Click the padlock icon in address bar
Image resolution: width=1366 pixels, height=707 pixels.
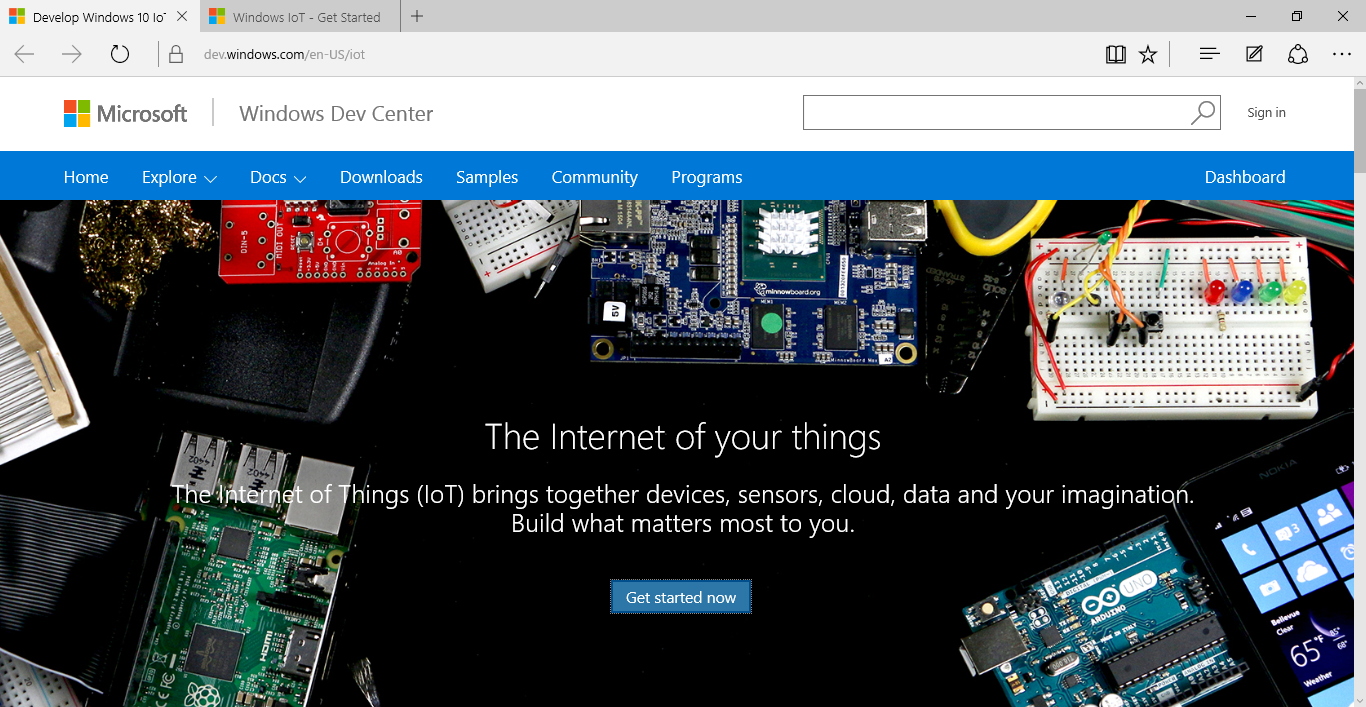(176, 54)
